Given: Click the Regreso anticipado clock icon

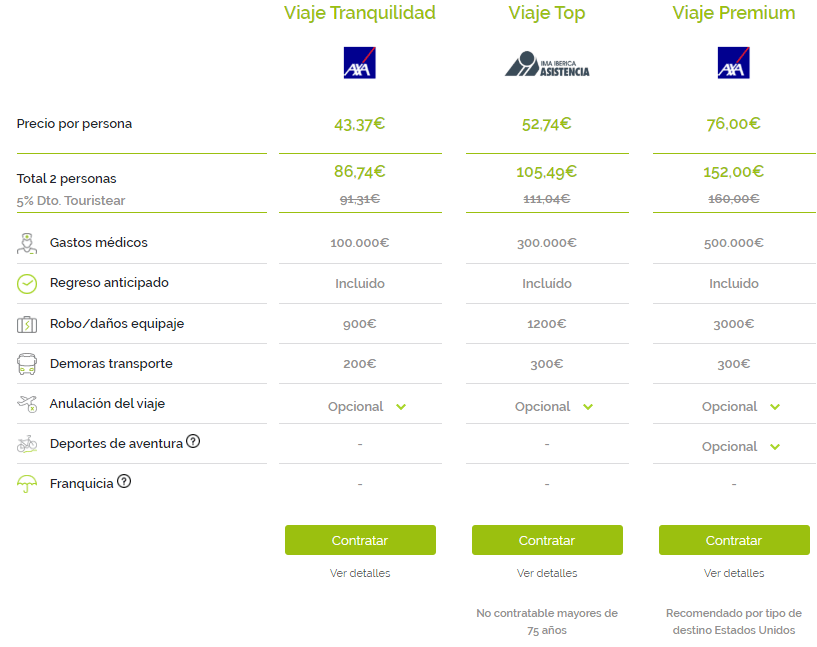Looking at the screenshot, I should tap(27, 284).
